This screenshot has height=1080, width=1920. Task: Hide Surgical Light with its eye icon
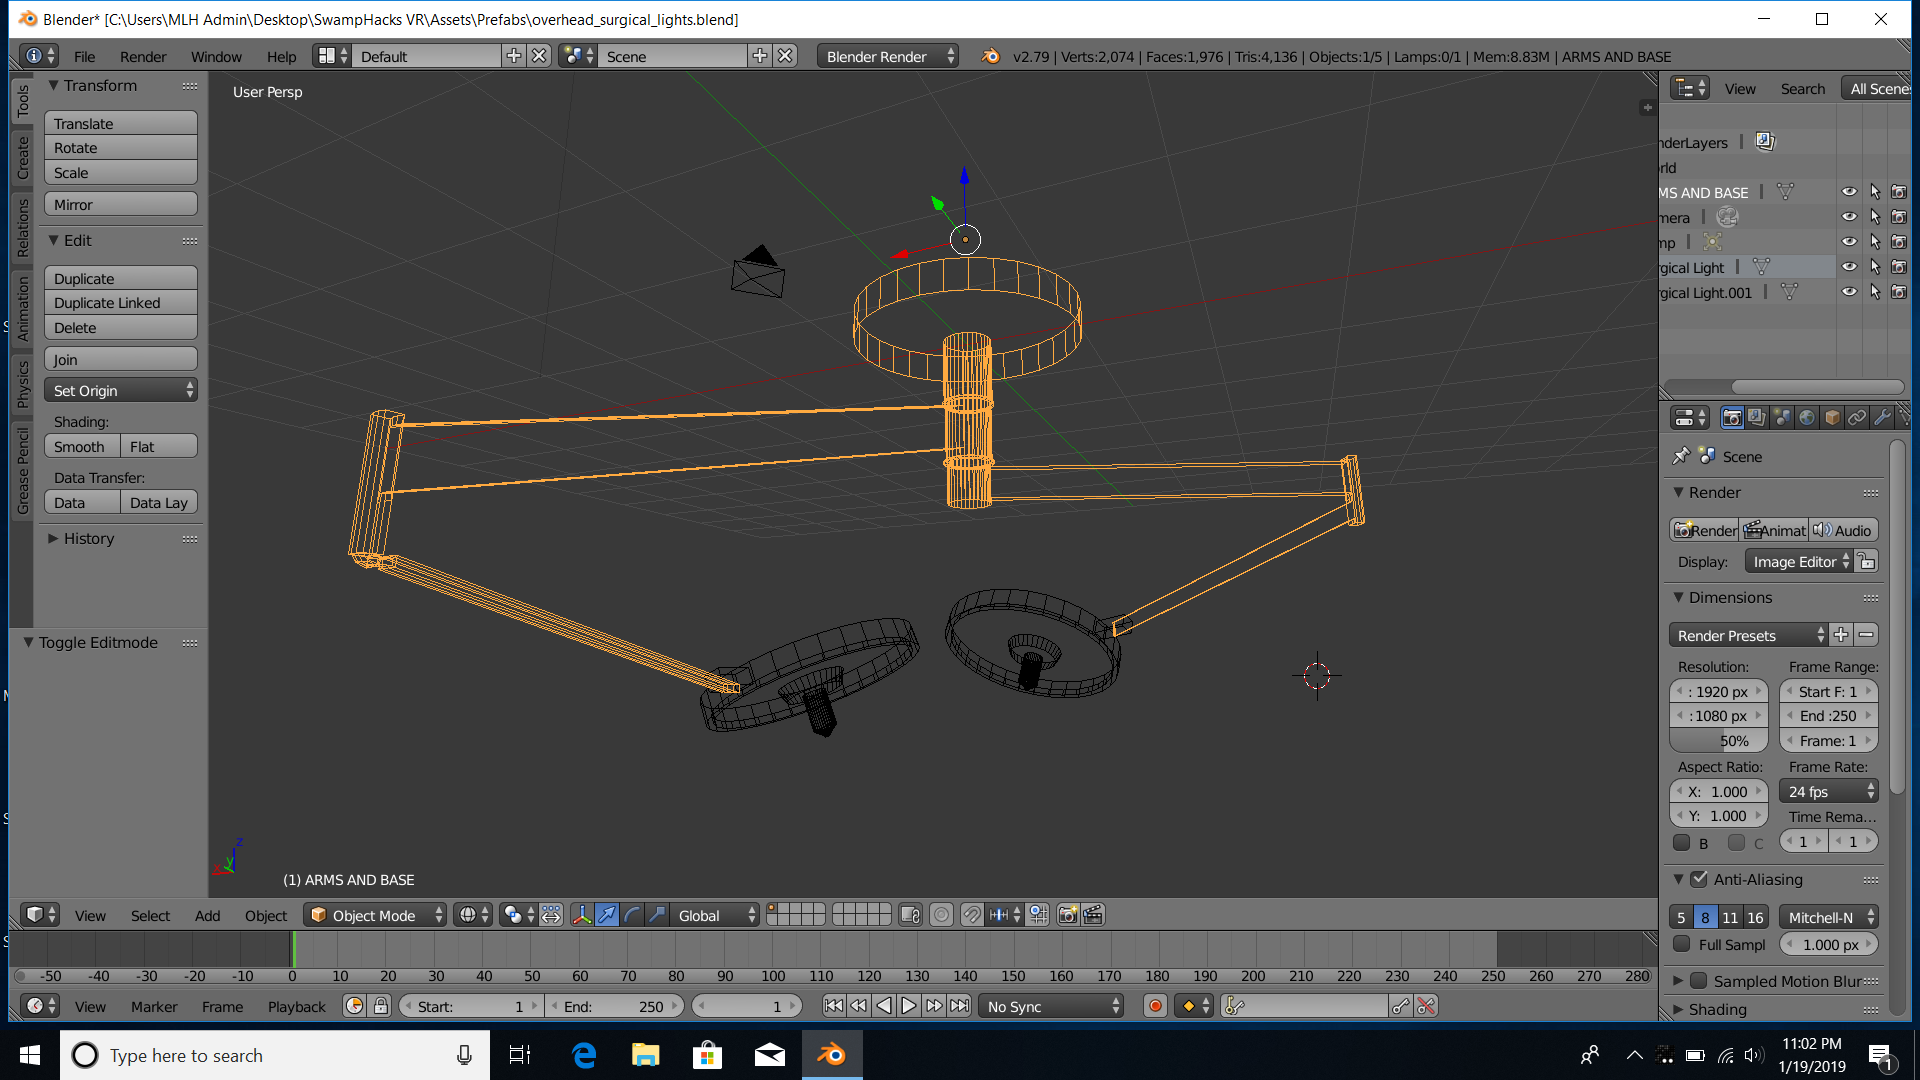pyautogui.click(x=1849, y=267)
